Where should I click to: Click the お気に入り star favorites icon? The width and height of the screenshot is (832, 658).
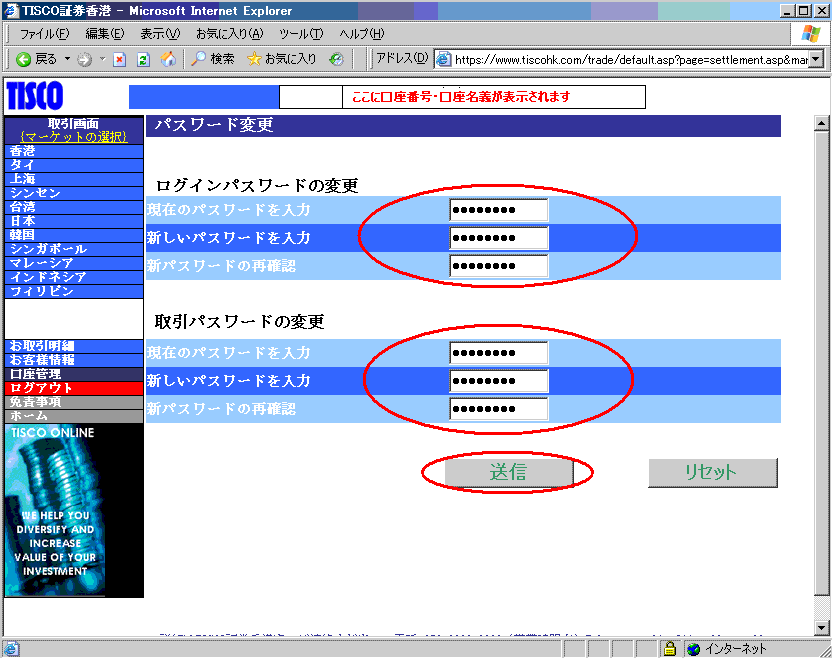pyautogui.click(x=254, y=59)
